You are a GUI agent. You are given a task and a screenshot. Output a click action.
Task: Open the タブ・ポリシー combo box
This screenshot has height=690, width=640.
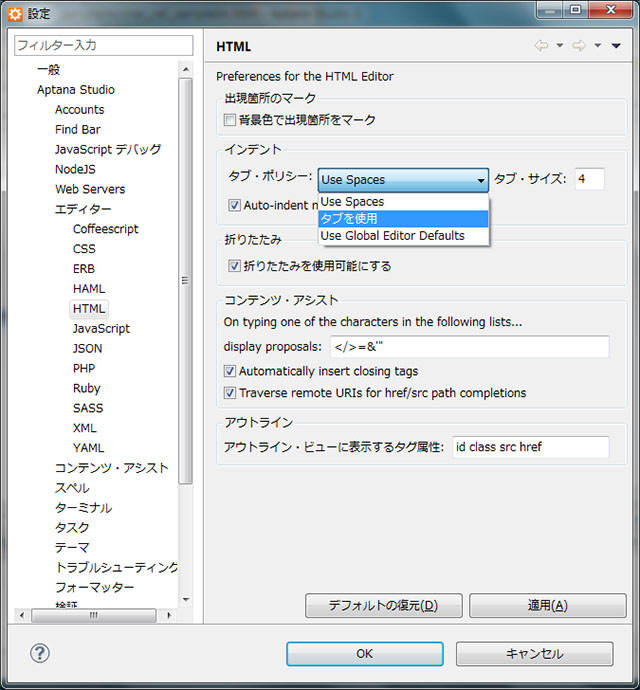[x=403, y=180]
